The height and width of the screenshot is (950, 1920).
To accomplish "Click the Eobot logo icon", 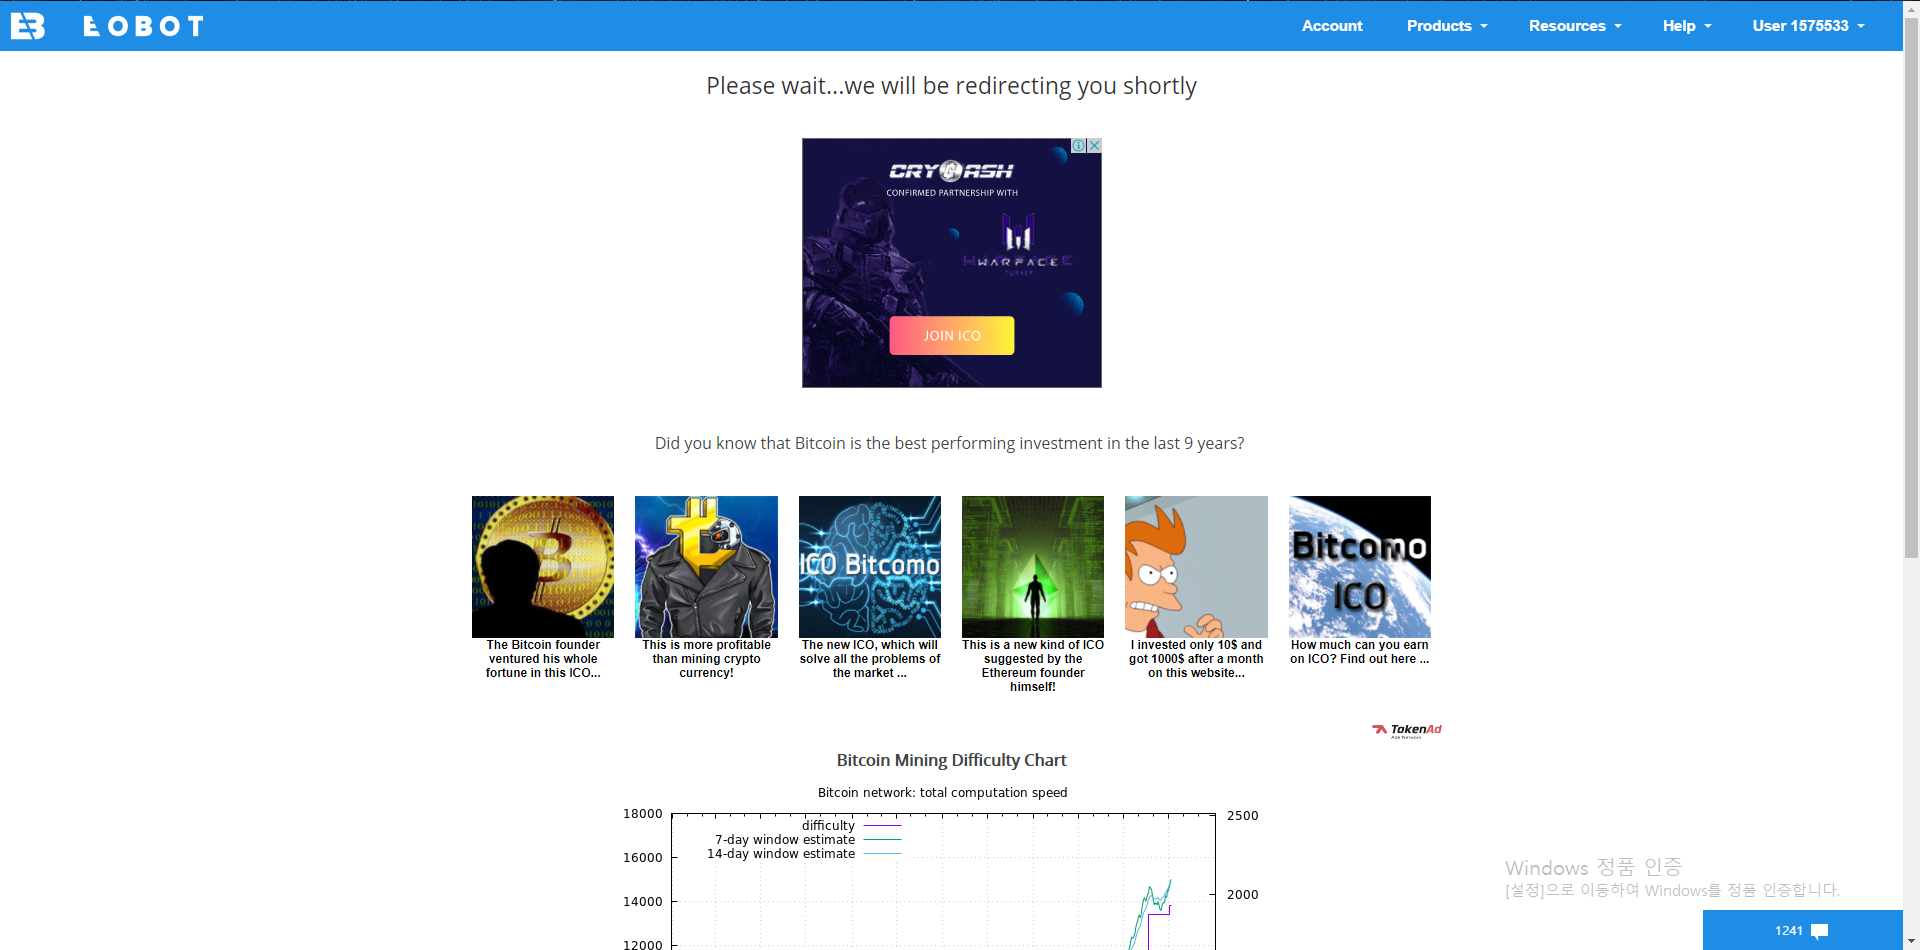I will (28, 26).
